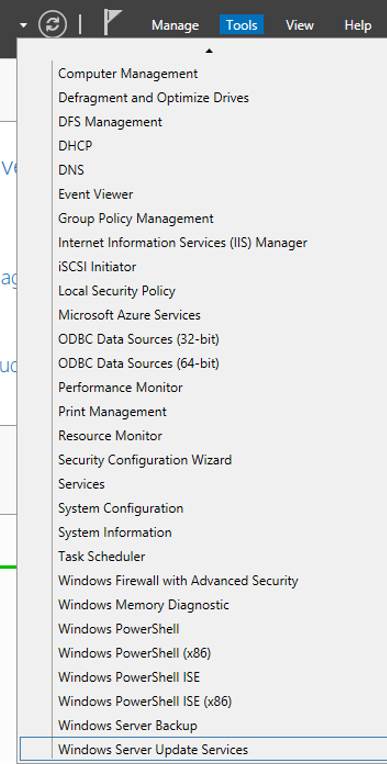Launch Task Scheduler
Screen dimensions: 387x764
click(101, 556)
